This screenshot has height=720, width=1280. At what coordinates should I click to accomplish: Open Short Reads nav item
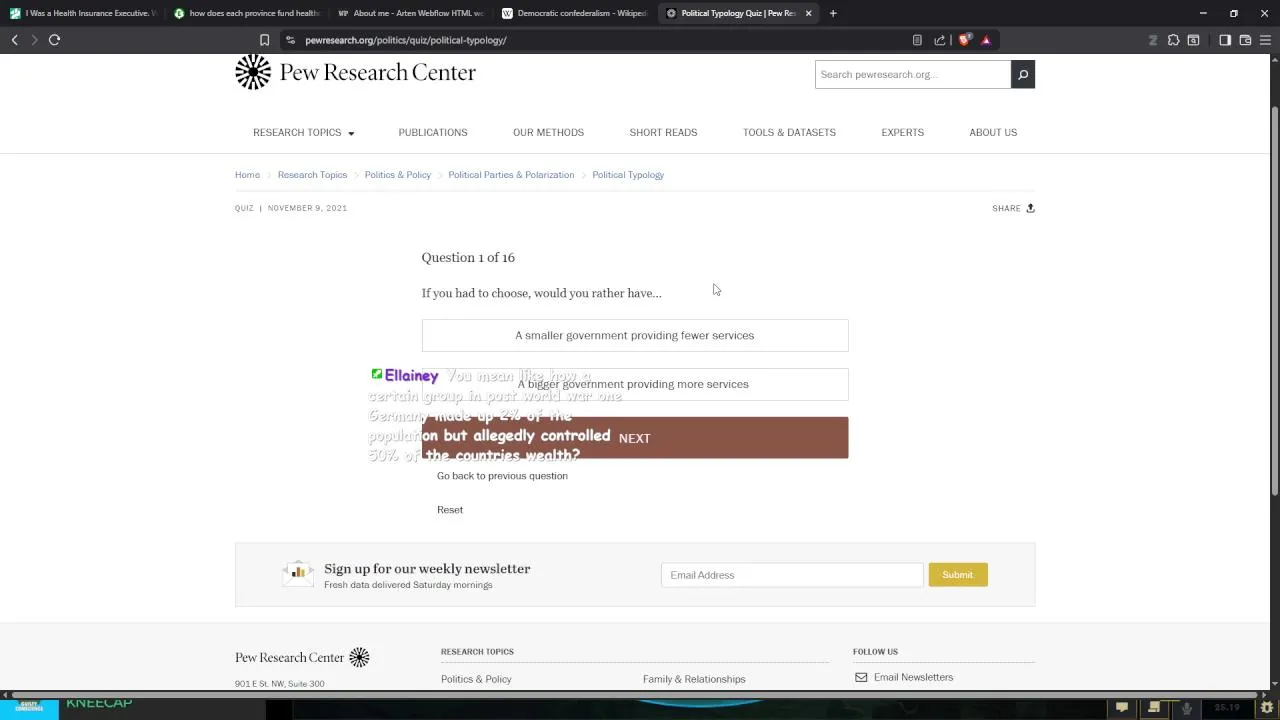click(663, 132)
